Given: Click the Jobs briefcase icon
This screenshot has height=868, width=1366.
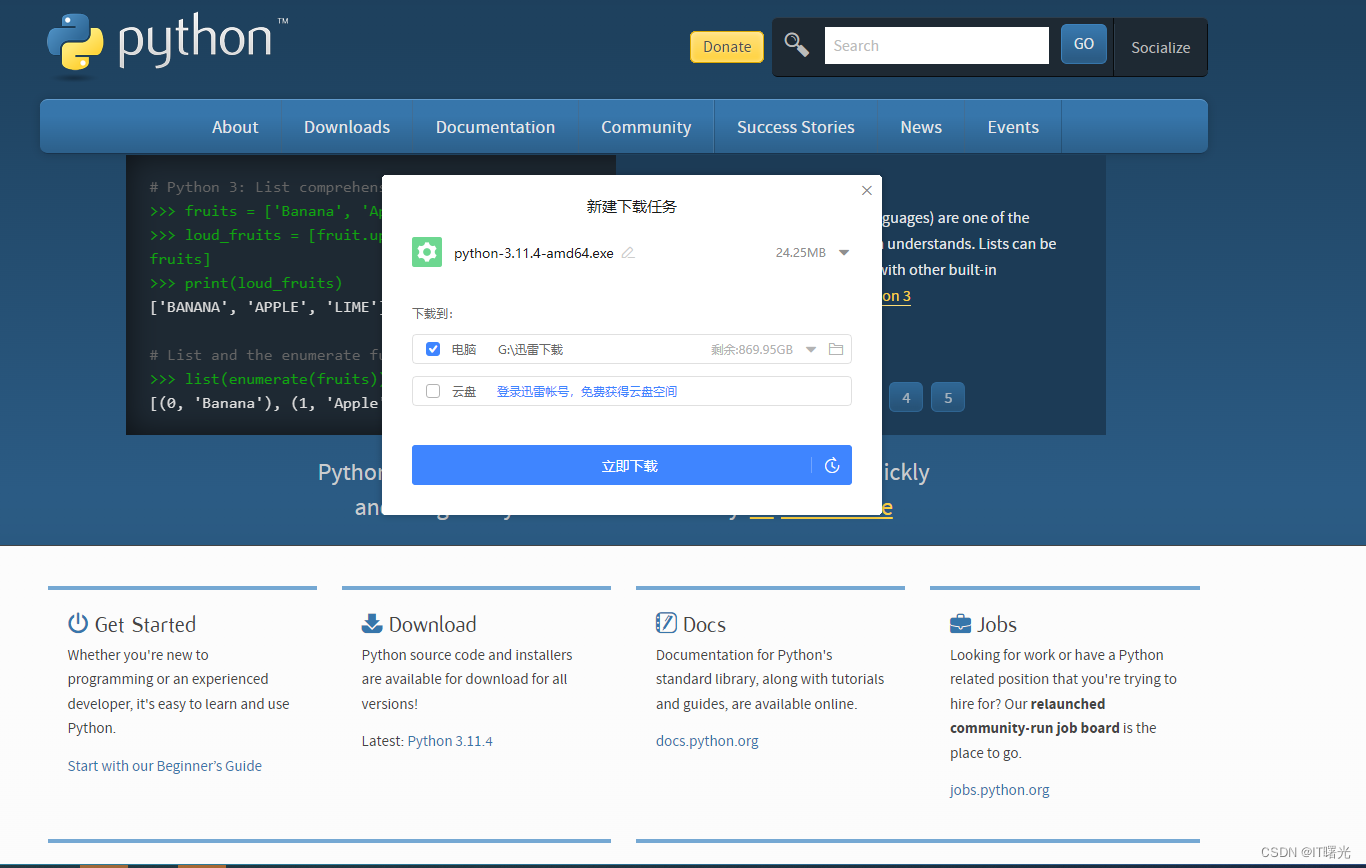Looking at the screenshot, I should (x=960, y=624).
